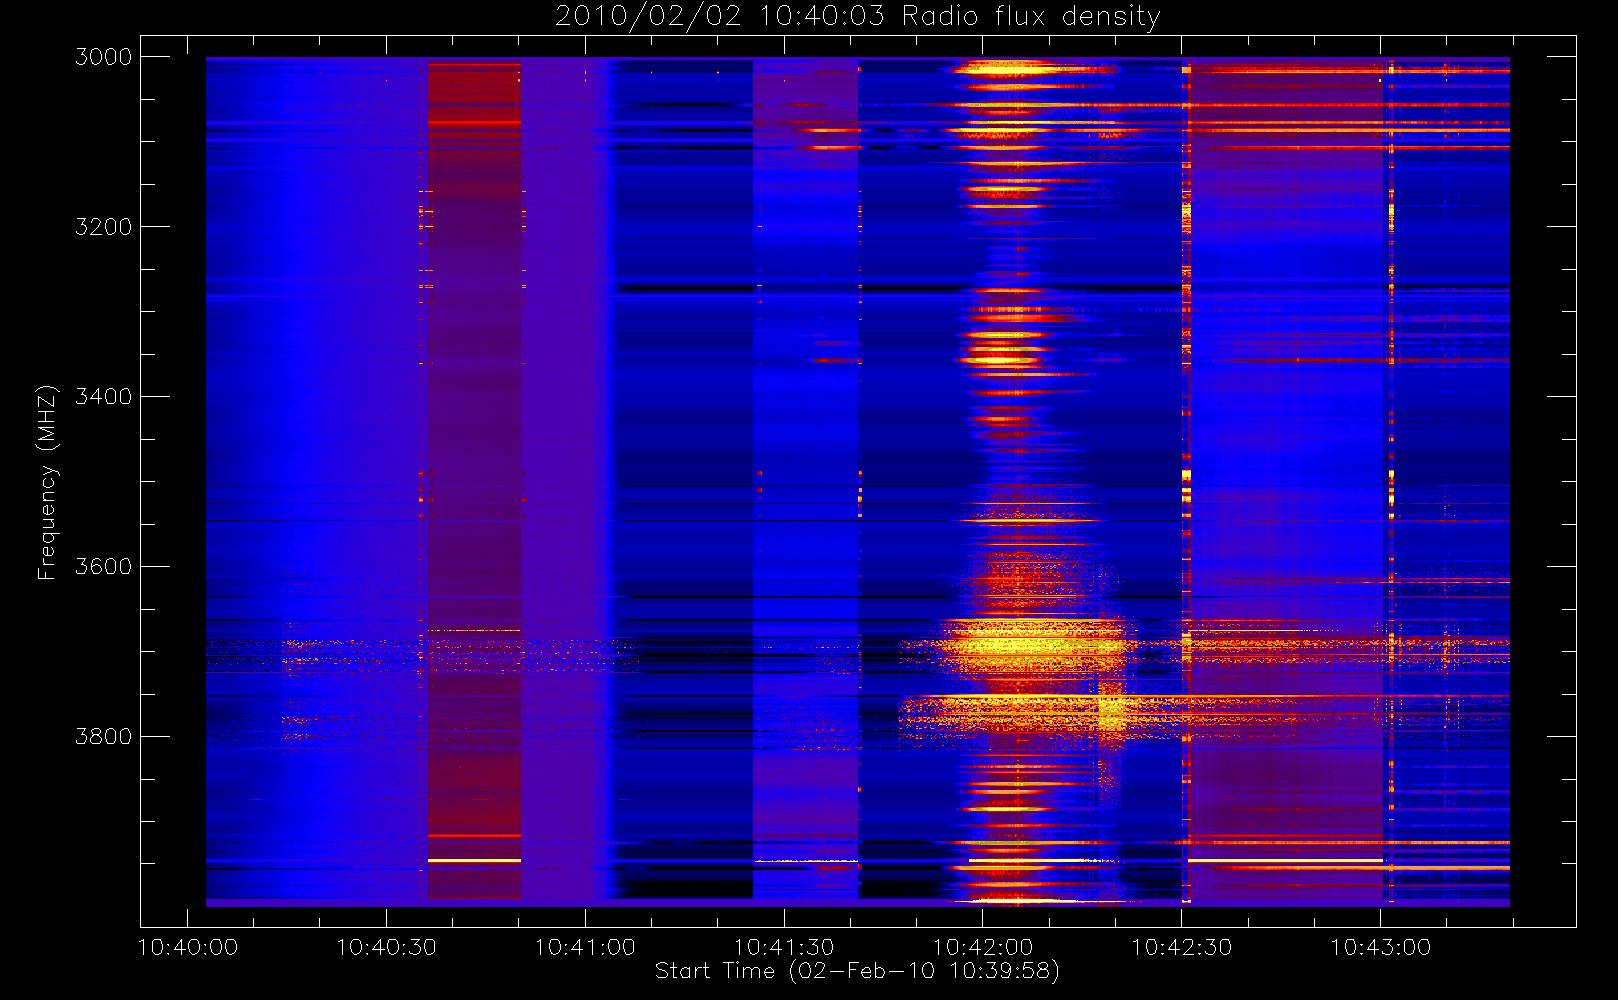Click the 10:42:30 time tick label
The width and height of the screenshot is (1618, 1000).
(x=1182, y=947)
